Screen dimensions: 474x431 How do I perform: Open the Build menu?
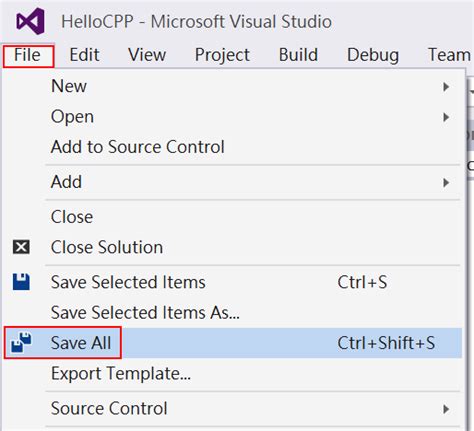pos(298,55)
